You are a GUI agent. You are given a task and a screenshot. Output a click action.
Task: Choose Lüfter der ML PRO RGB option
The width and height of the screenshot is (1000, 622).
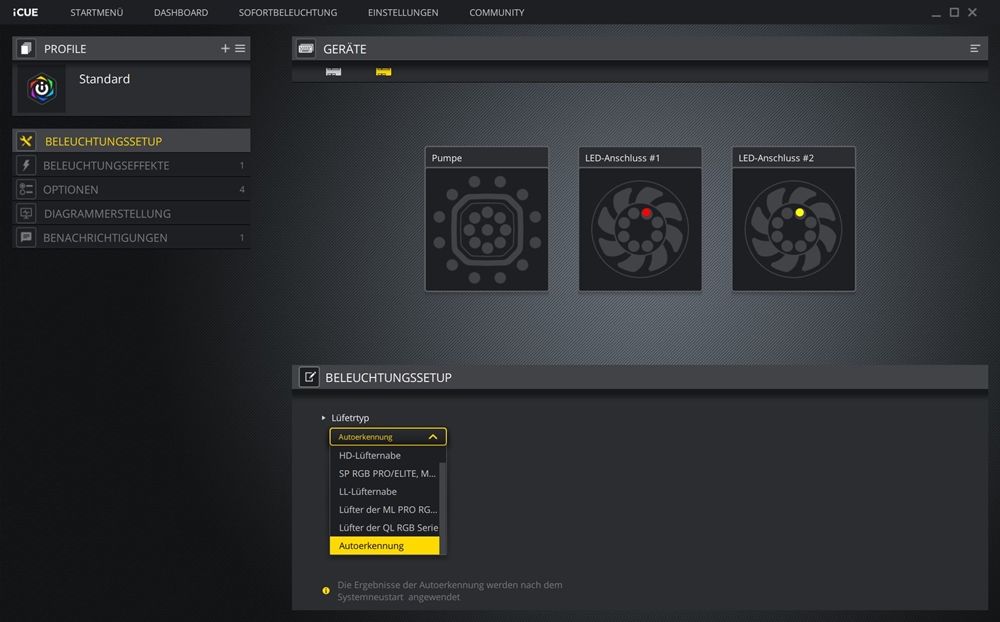tap(385, 509)
